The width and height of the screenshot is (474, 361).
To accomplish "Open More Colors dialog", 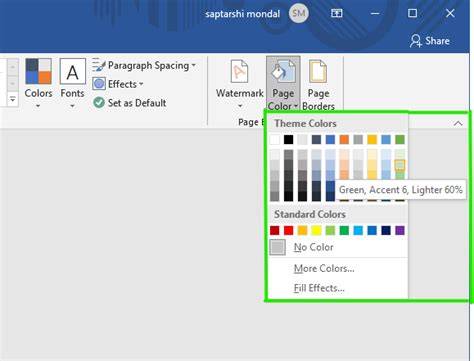I will pos(338,268).
